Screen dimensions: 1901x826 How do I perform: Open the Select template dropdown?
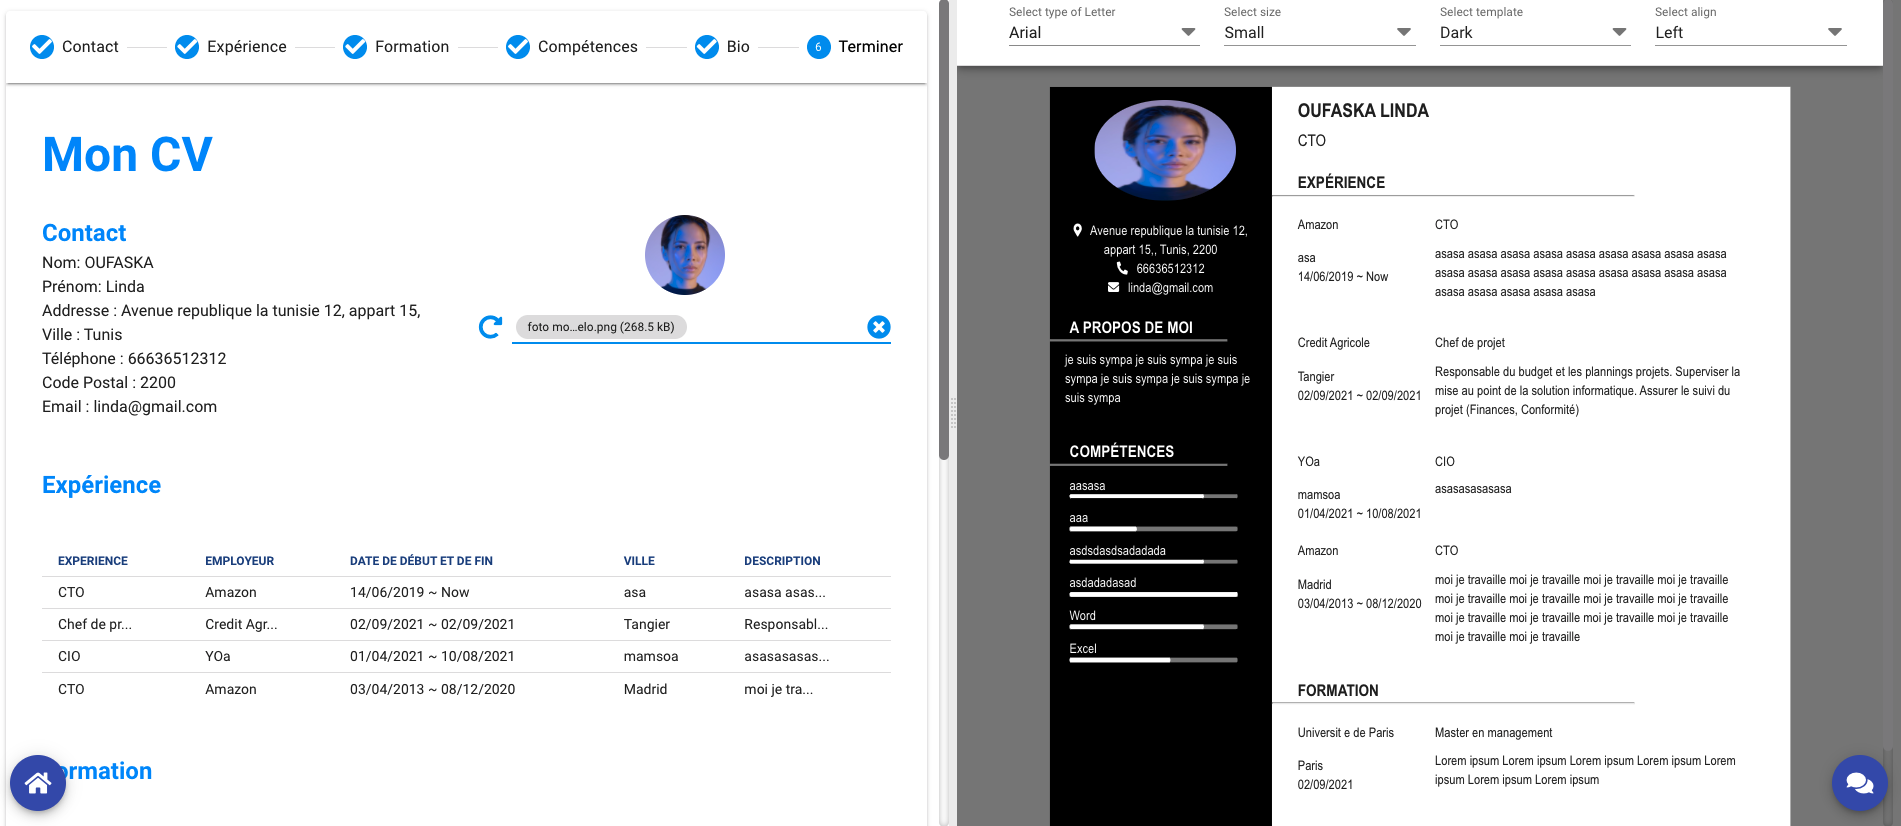pos(1534,32)
